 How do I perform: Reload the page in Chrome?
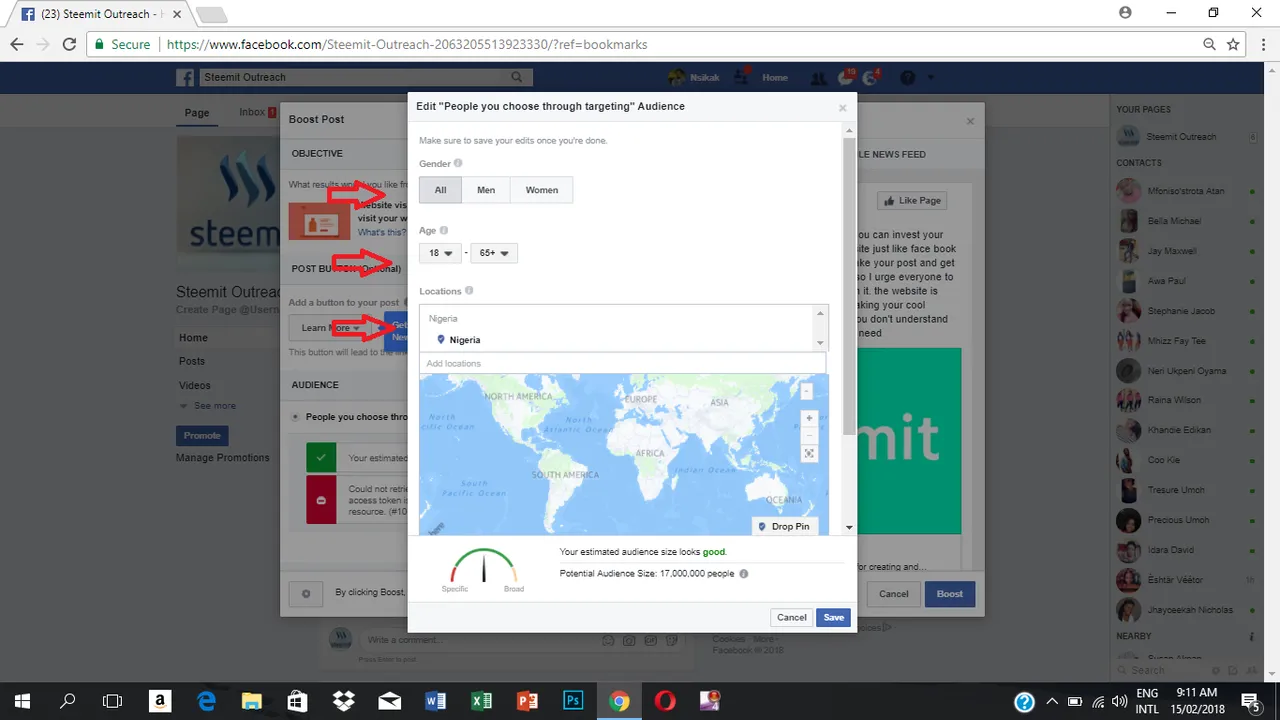69,44
